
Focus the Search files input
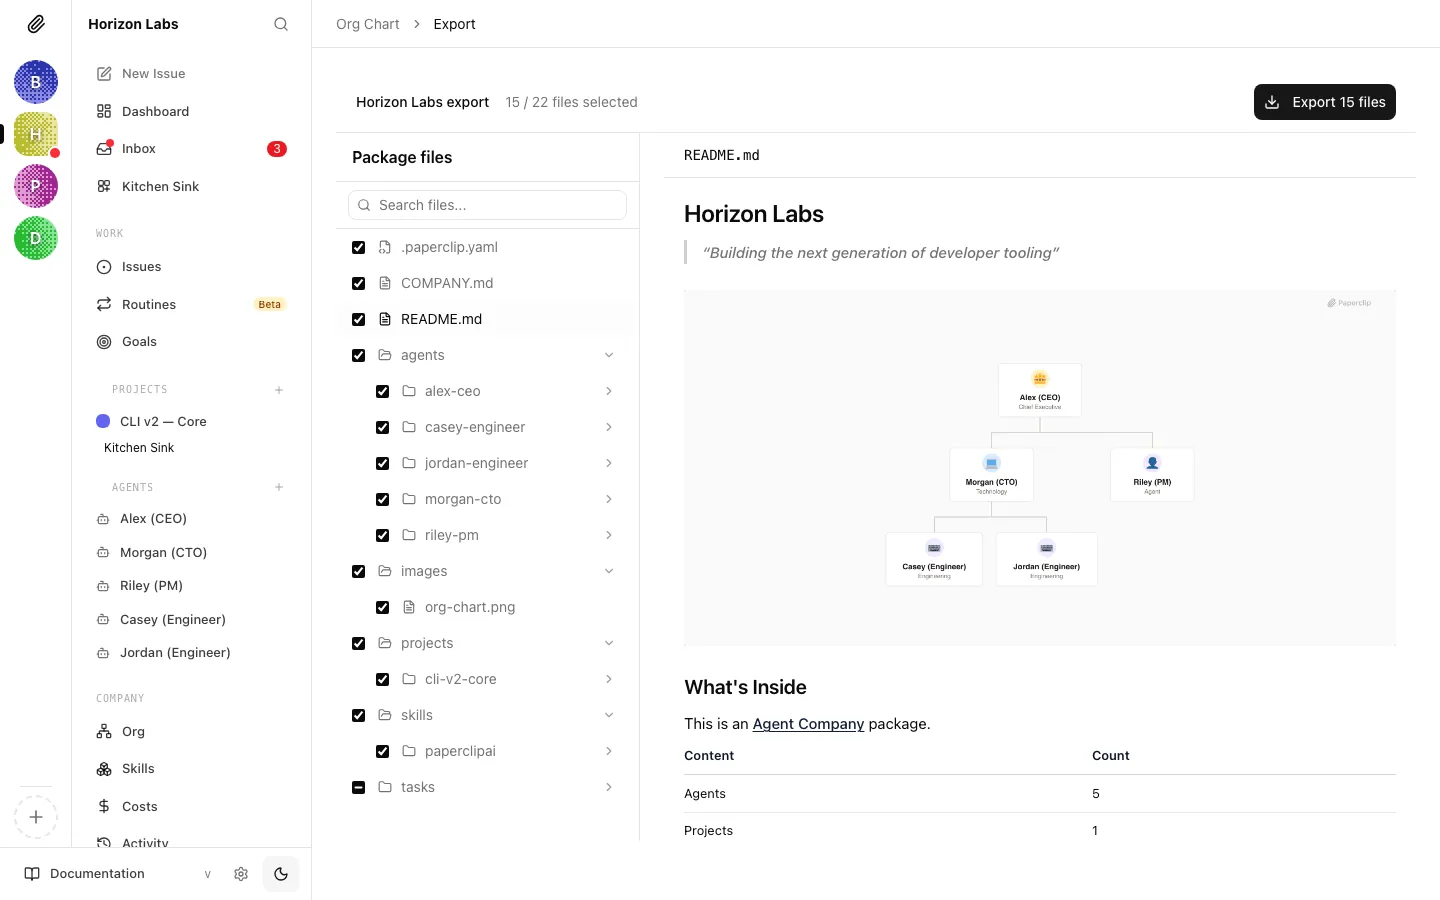[x=487, y=205]
